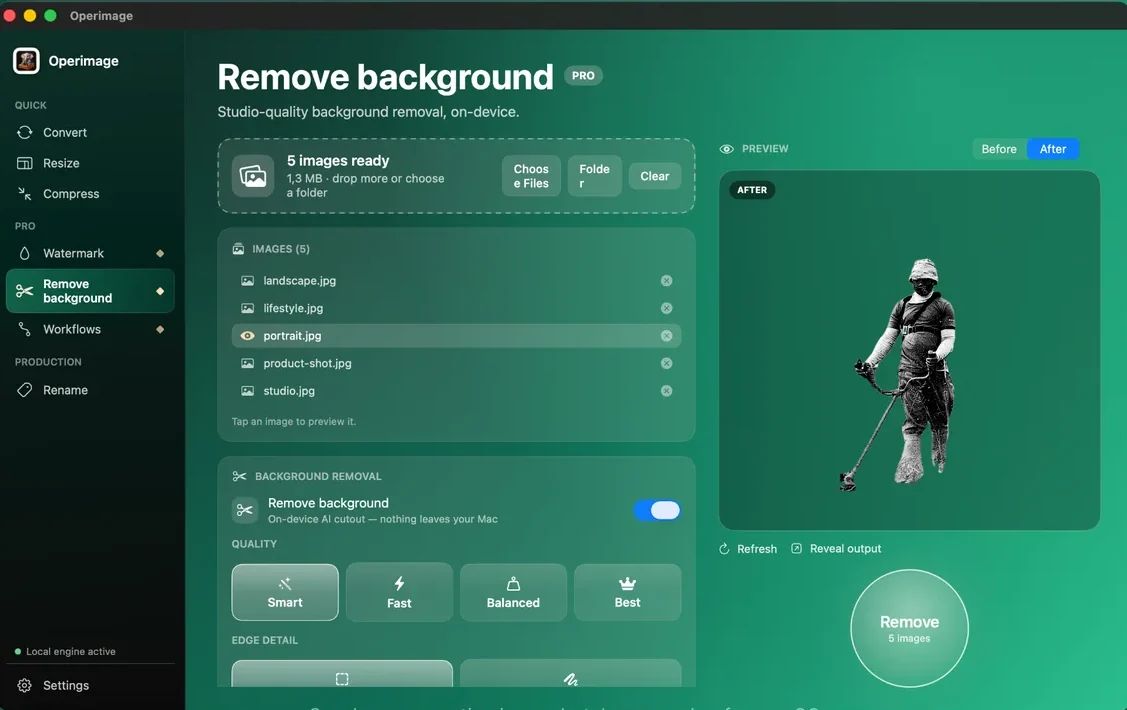The width and height of the screenshot is (1127, 710).
Task: Select the Workflows sidebar item
Action: (x=90, y=329)
